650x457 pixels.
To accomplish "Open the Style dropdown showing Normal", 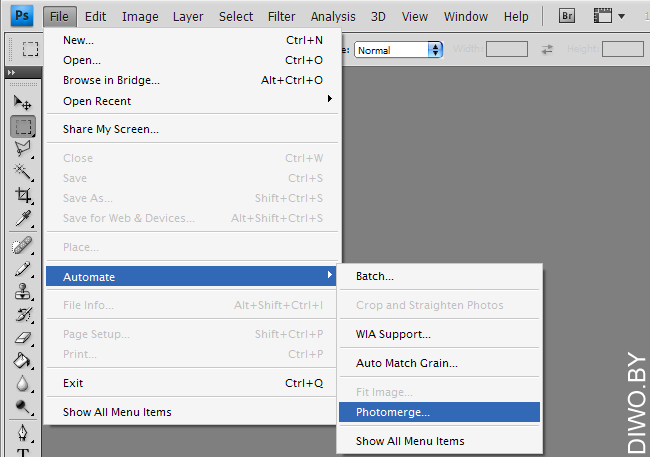I will coord(399,50).
